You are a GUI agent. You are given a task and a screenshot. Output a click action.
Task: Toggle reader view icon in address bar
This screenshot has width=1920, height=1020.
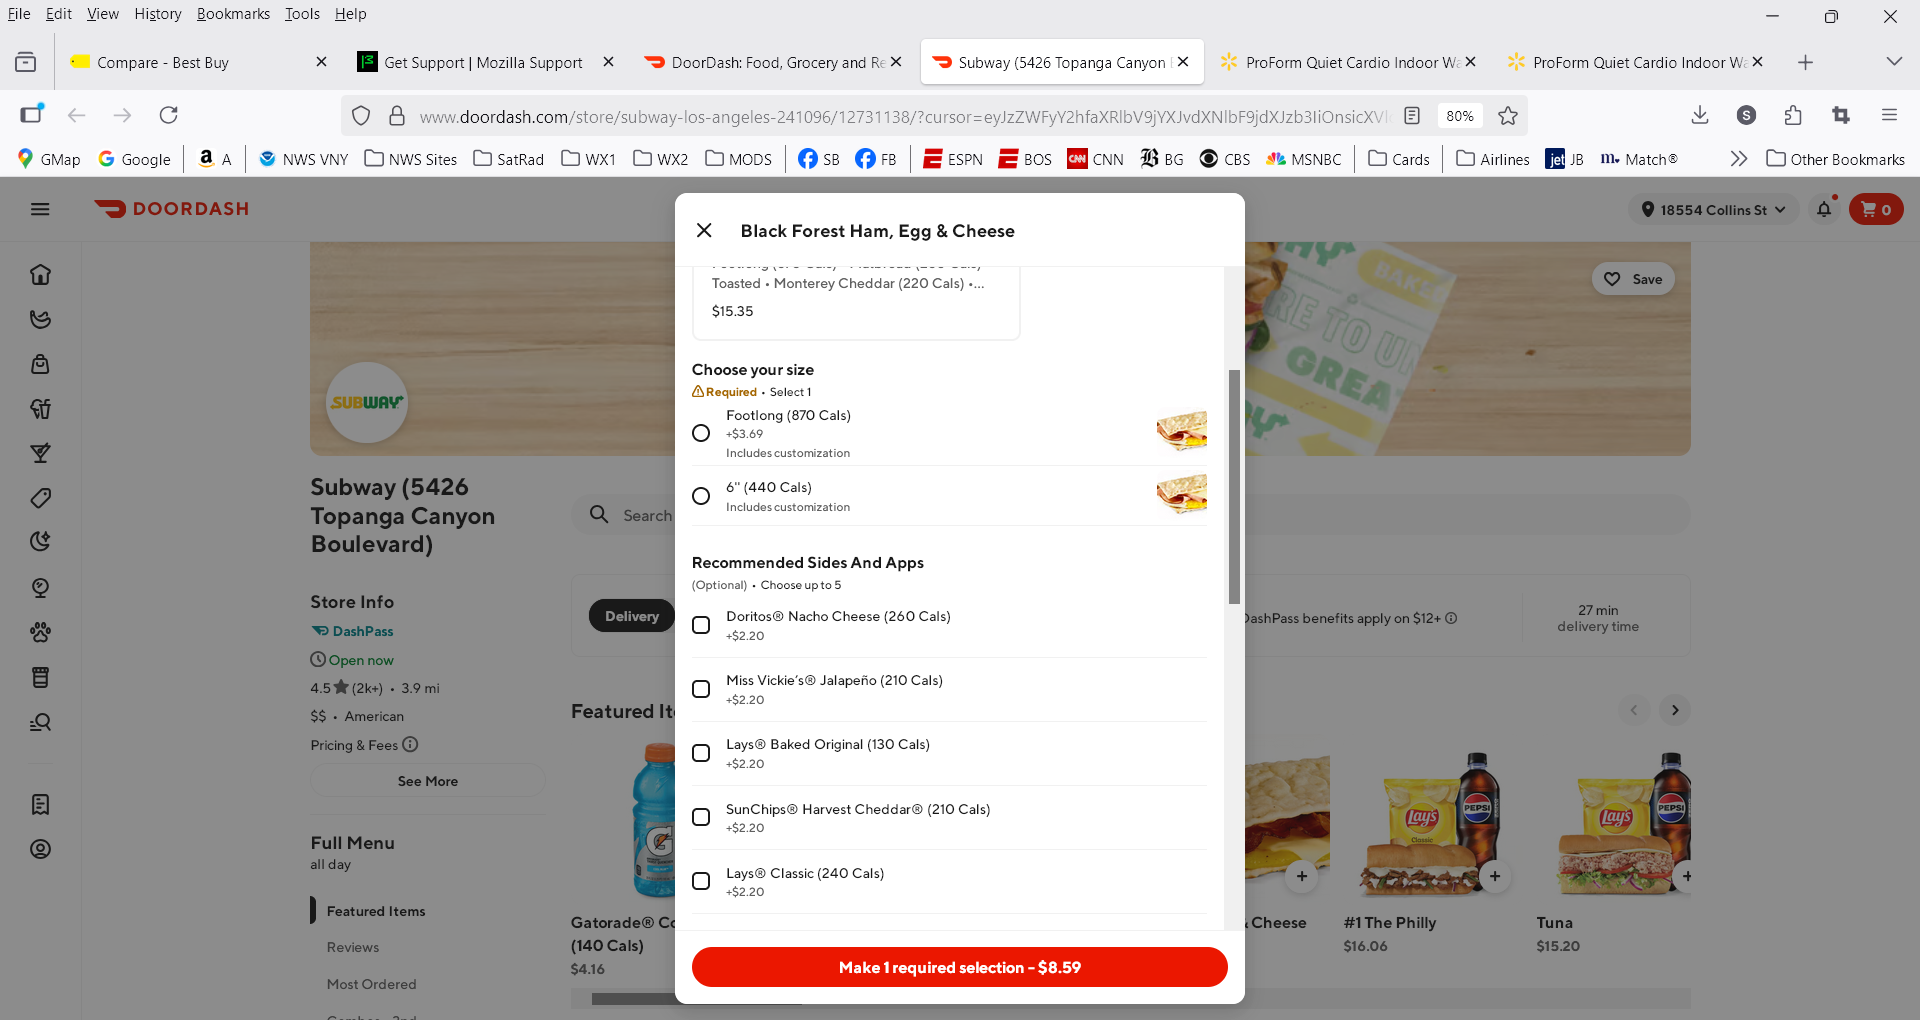click(x=1412, y=116)
